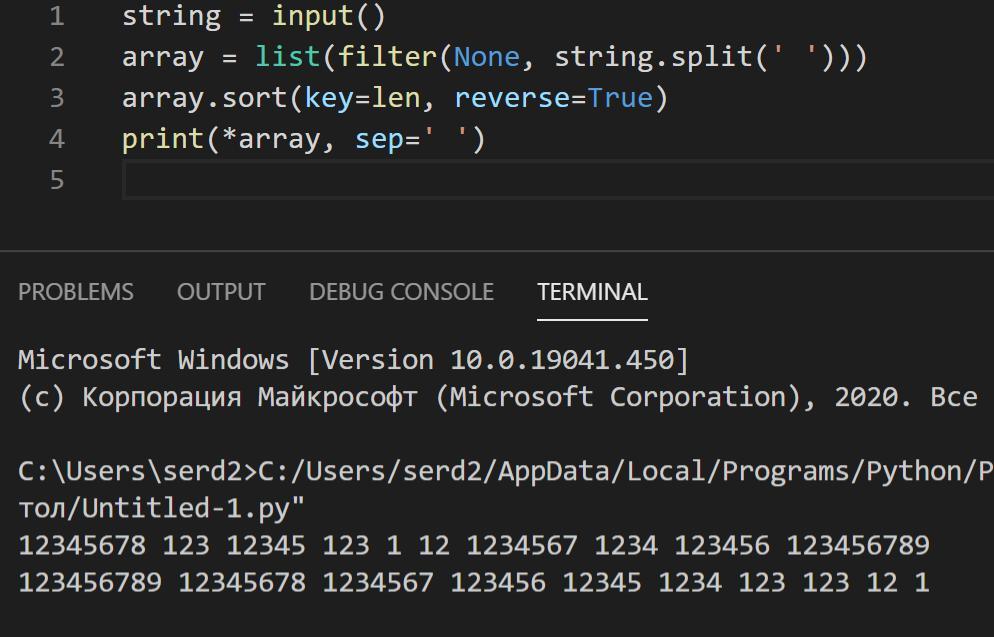Click the input() call on line 1

tap(328, 16)
